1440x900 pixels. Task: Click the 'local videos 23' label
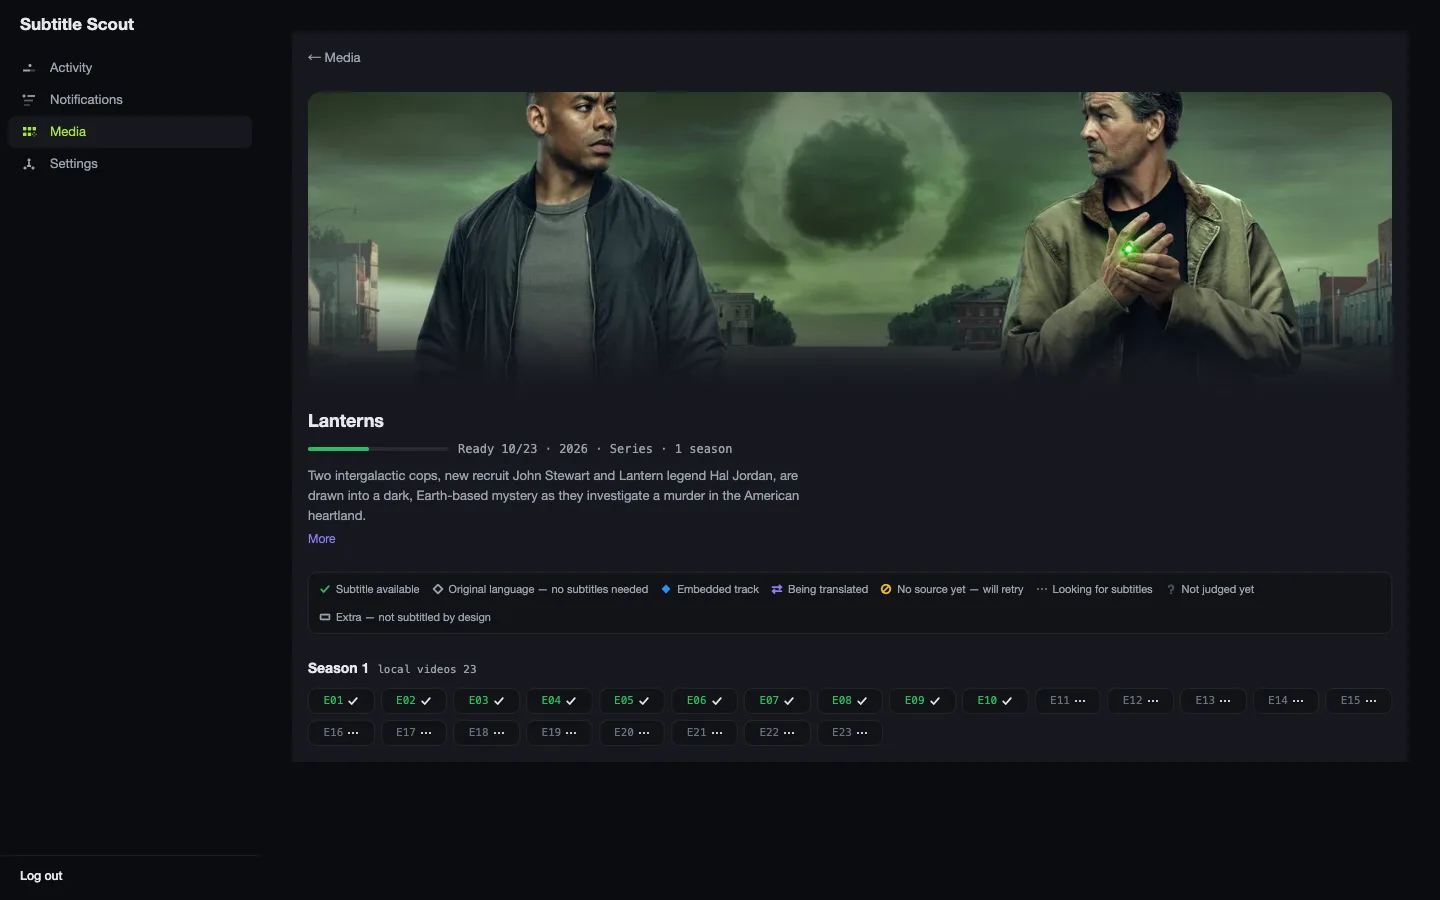click(x=427, y=670)
